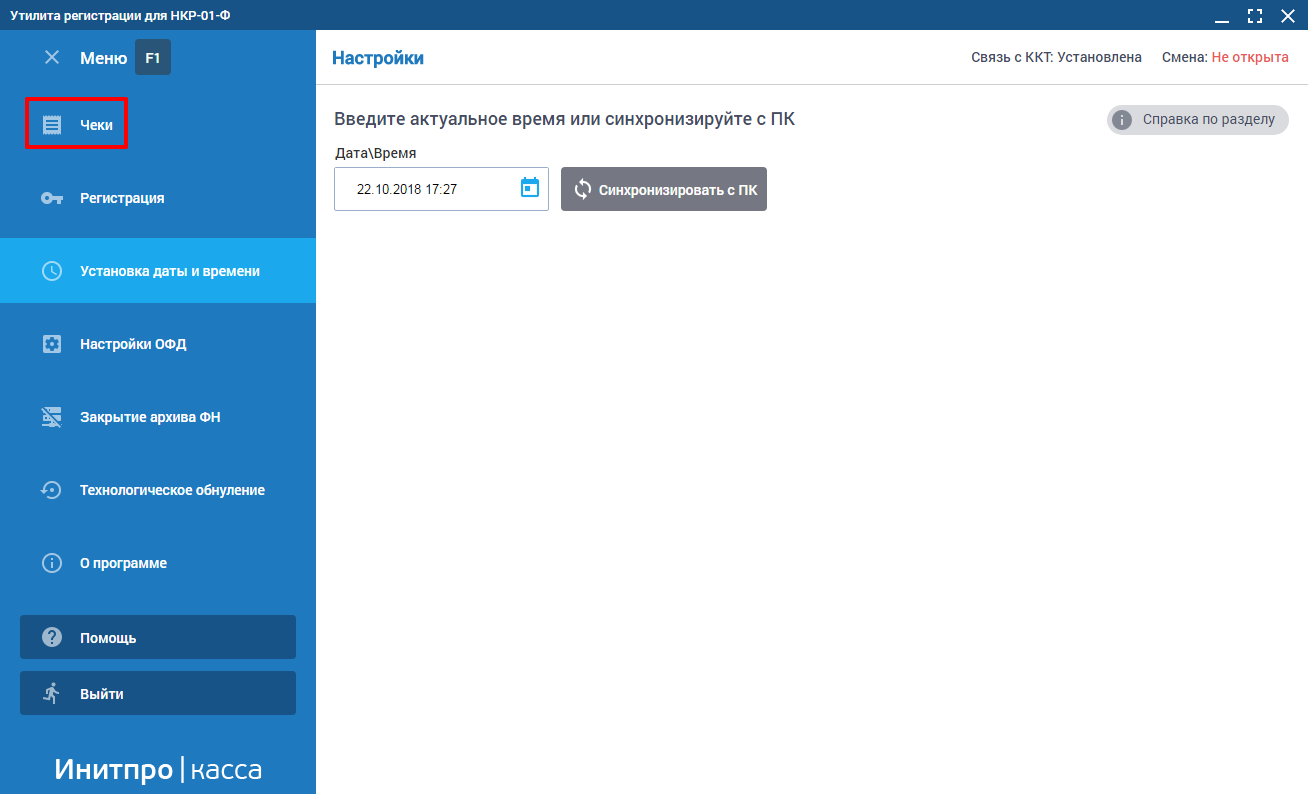Screen dimensions: 1308x794
Task: Select Технологическое обнуление
Action: (158, 490)
